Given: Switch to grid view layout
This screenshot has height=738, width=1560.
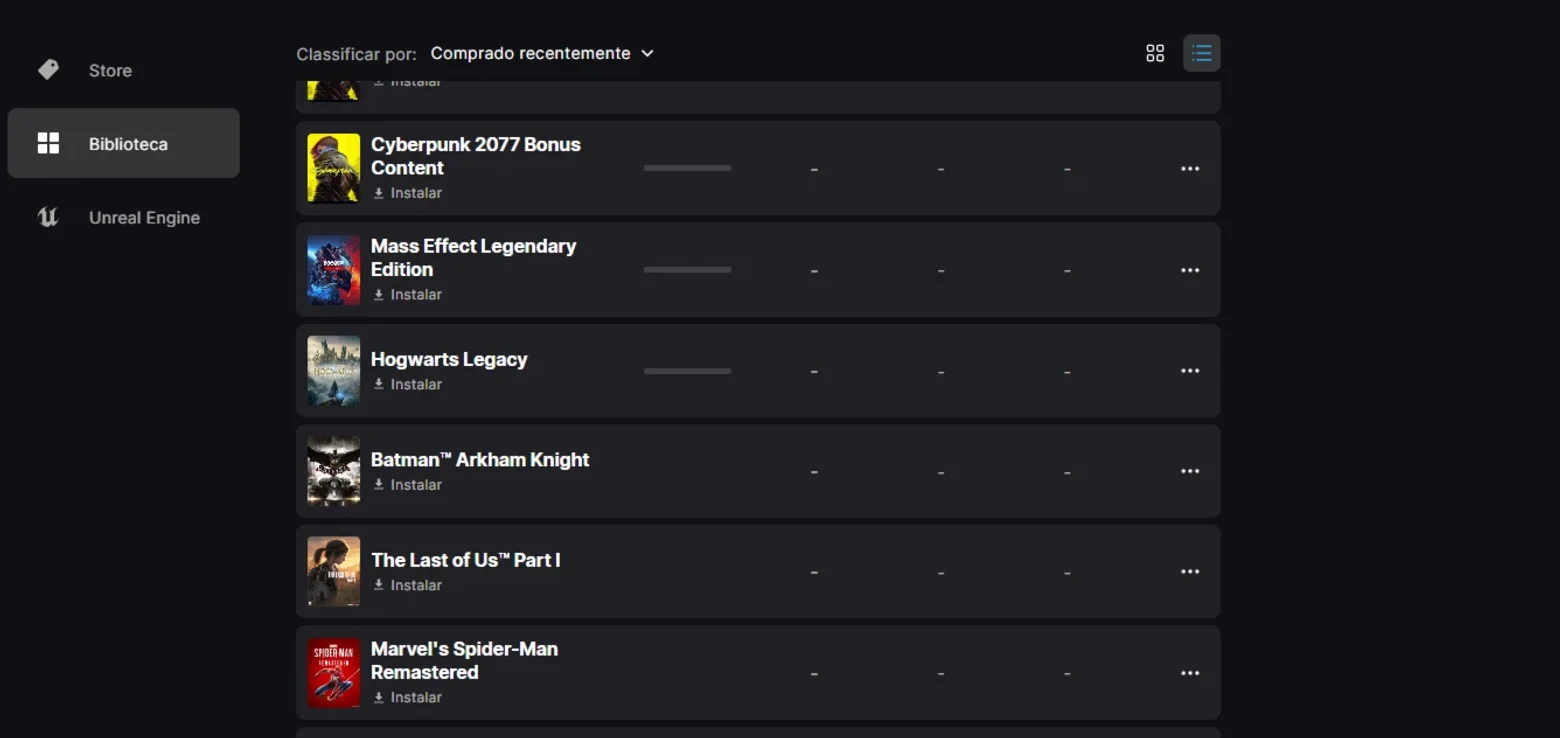Looking at the screenshot, I should [1155, 53].
